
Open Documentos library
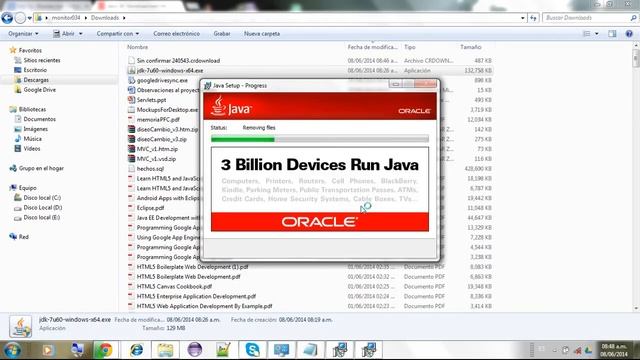tap(35, 119)
